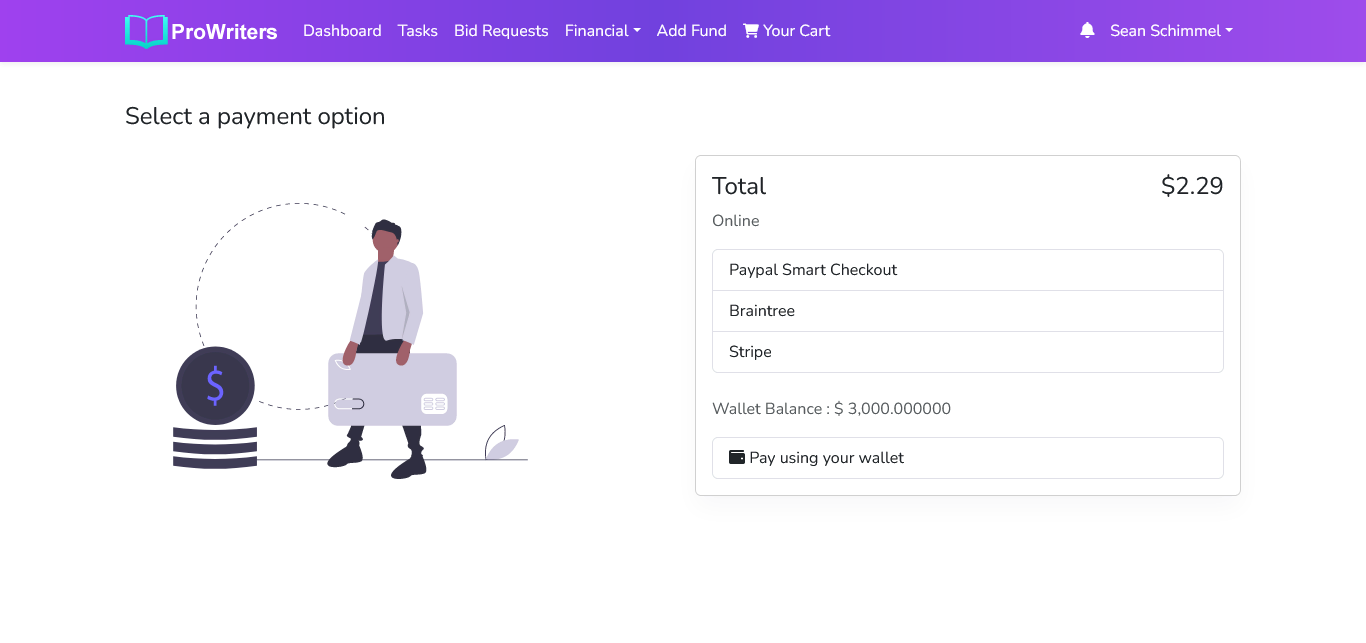1366x643 pixels.
Task: Click the shopping cart icon in navbar
Action: click(751, 31)
